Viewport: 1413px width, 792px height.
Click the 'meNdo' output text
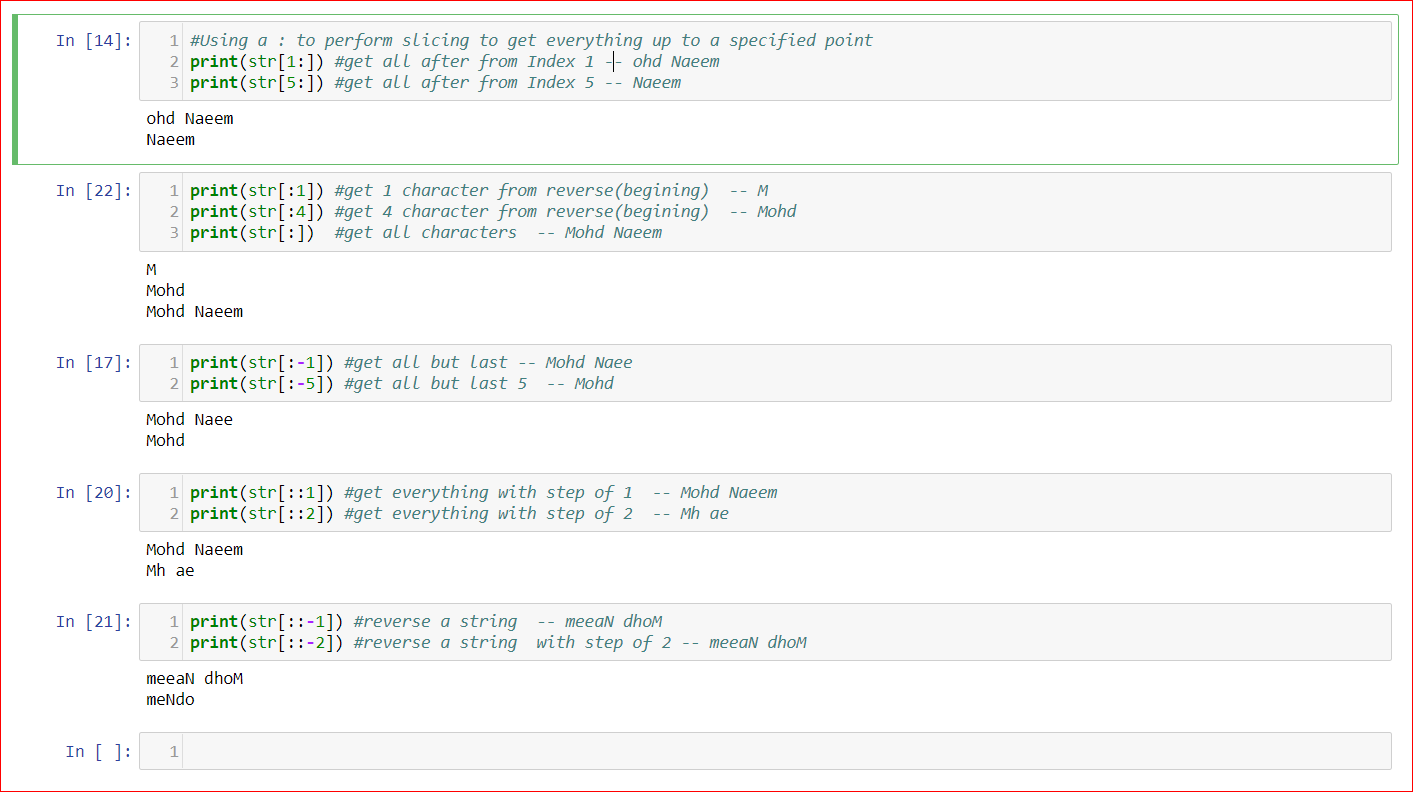(170, 700)
